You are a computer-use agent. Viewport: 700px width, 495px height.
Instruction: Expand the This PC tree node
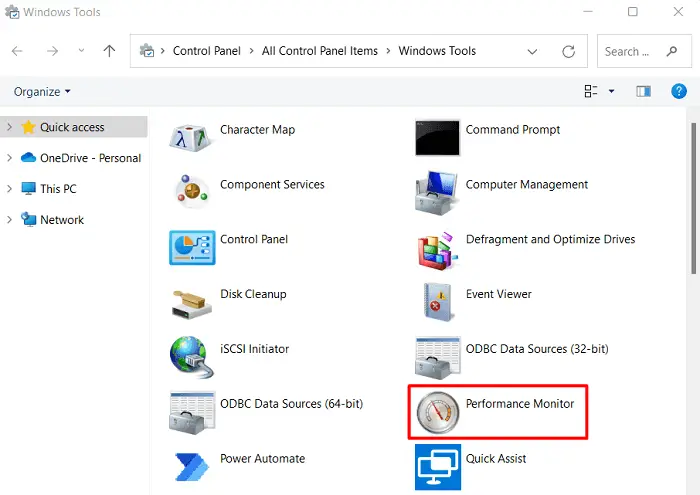[10, 189]
